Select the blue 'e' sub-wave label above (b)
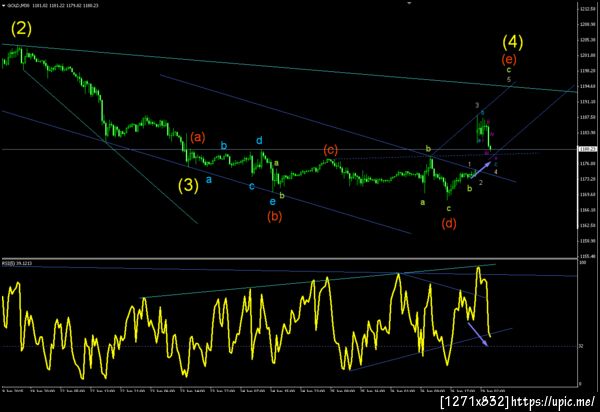The height and width of the screenshot is (412, 600). point(272,202)
